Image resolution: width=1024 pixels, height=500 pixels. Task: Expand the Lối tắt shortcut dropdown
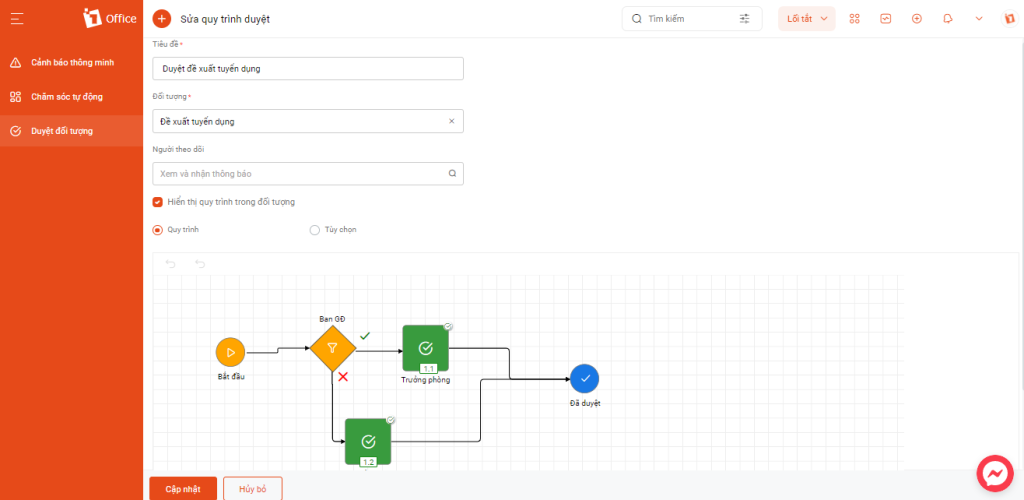coord(806,18)
